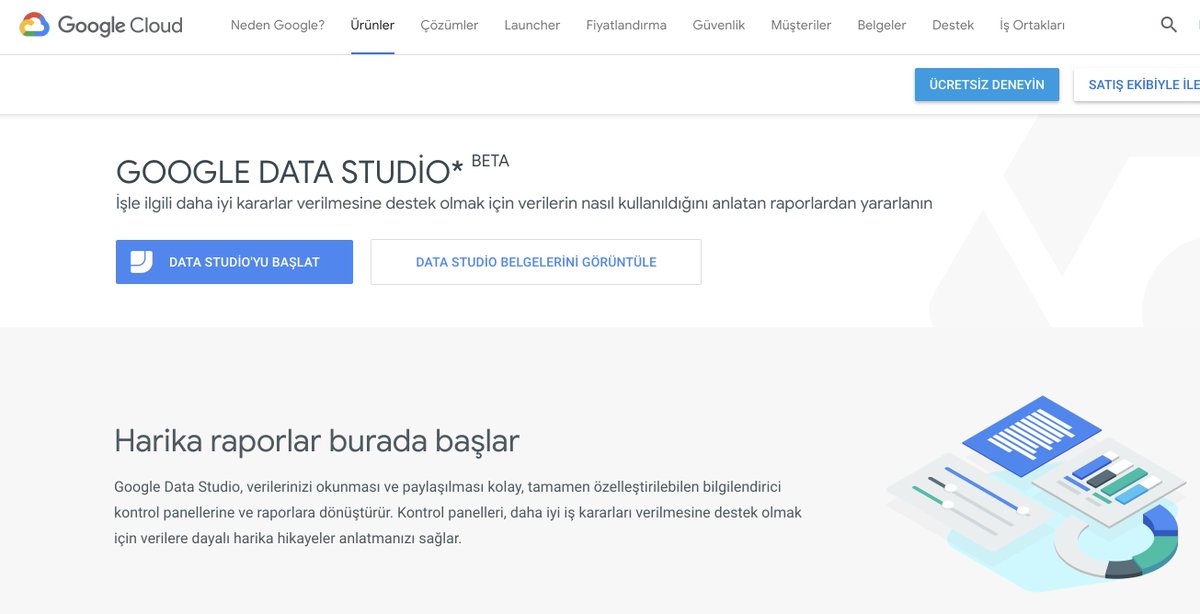This screenshot has height=614, width=1200.
Task: Select İş Ortakları nav item
Action: pos(1032,25)
